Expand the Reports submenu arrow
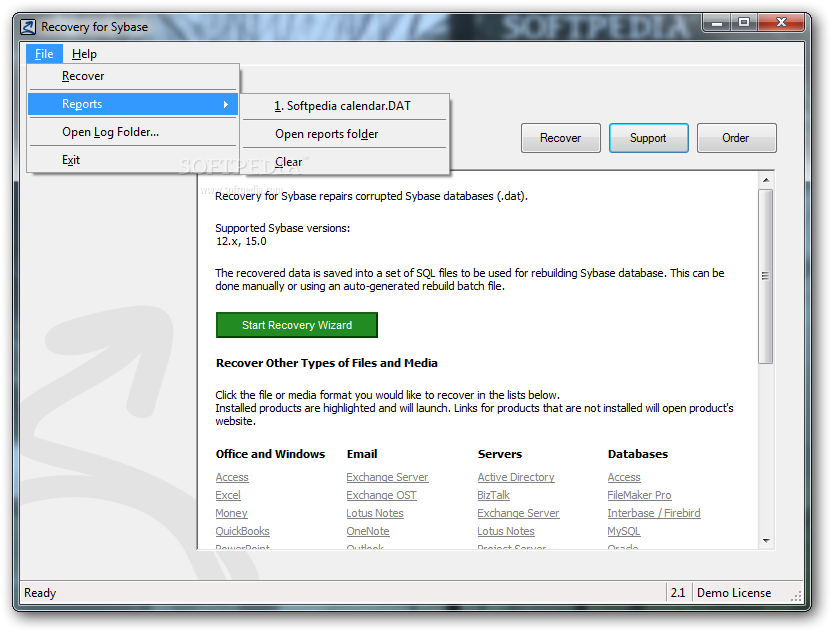The height and width of the screenshot is (632, 832). tap(226, 105)
